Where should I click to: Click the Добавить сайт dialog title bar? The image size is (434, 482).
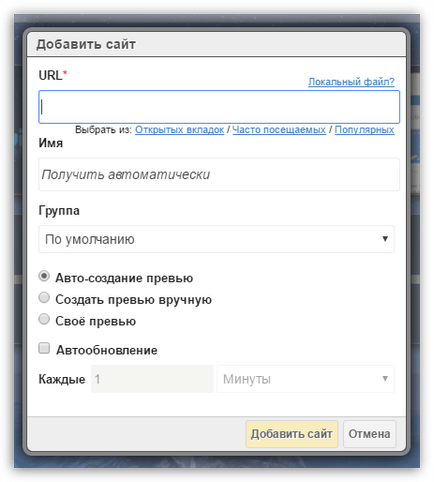coord(216,44)
